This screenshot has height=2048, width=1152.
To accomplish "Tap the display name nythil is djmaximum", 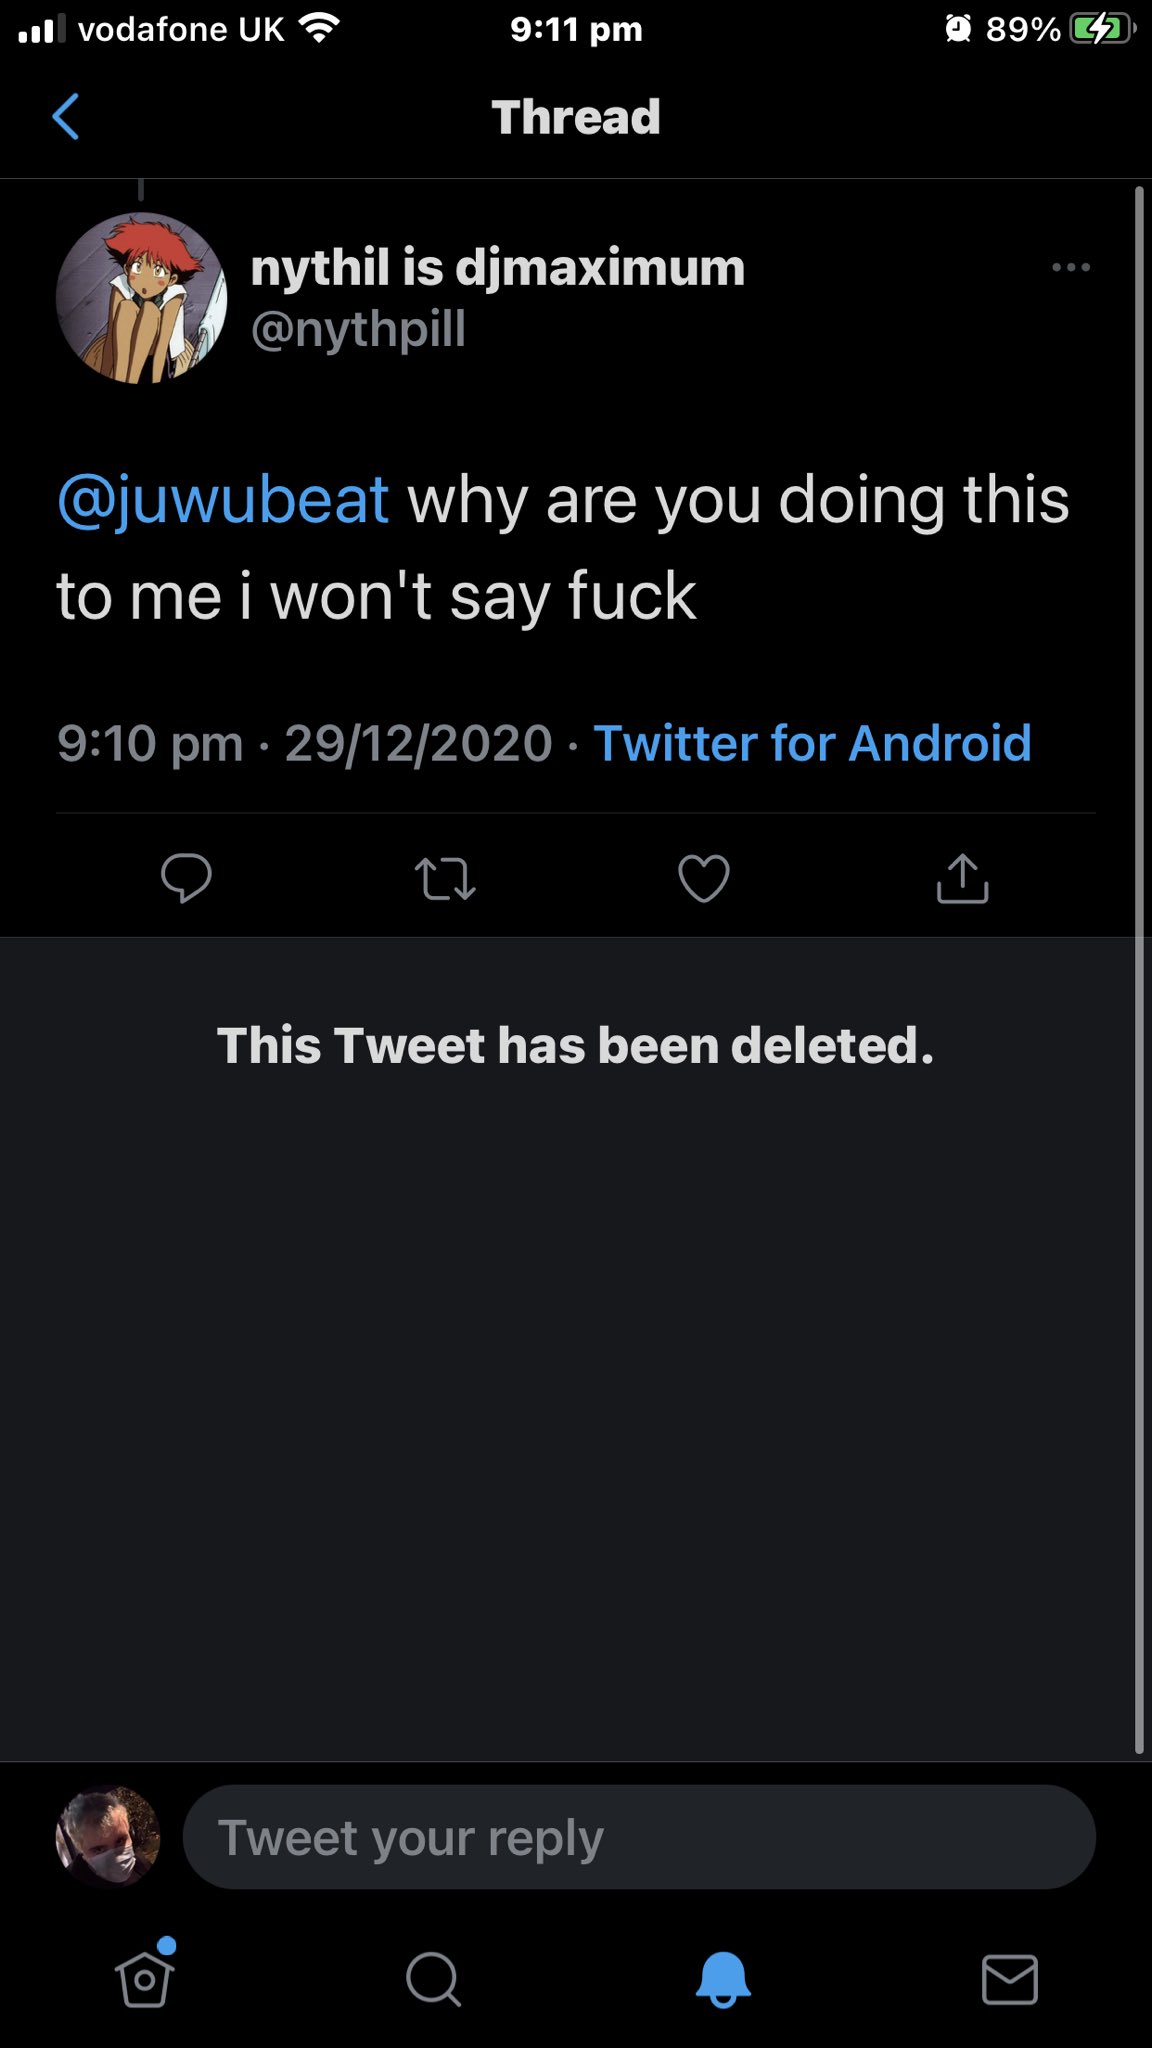I will [497, 268].
